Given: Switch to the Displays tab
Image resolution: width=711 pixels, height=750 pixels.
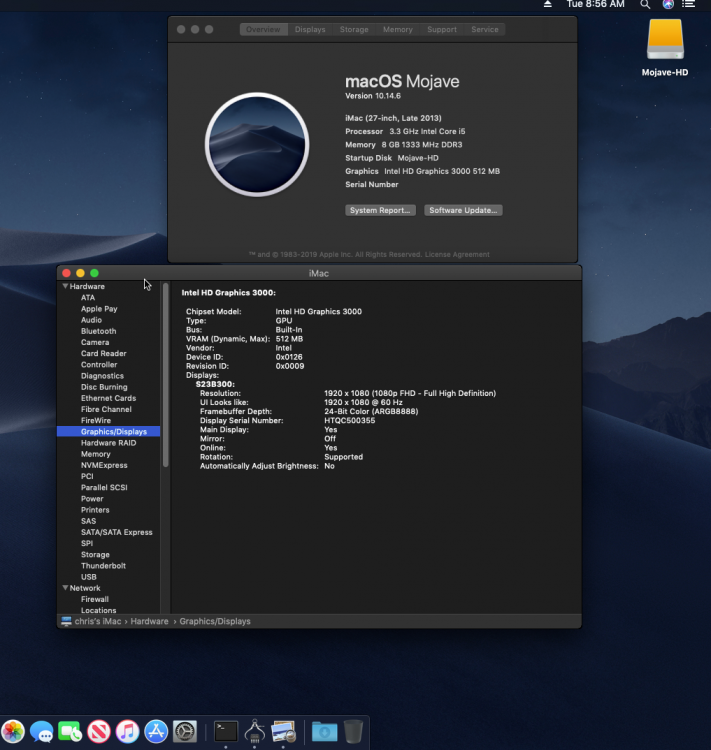Looking at the screenshot, I should click(310, 30).
